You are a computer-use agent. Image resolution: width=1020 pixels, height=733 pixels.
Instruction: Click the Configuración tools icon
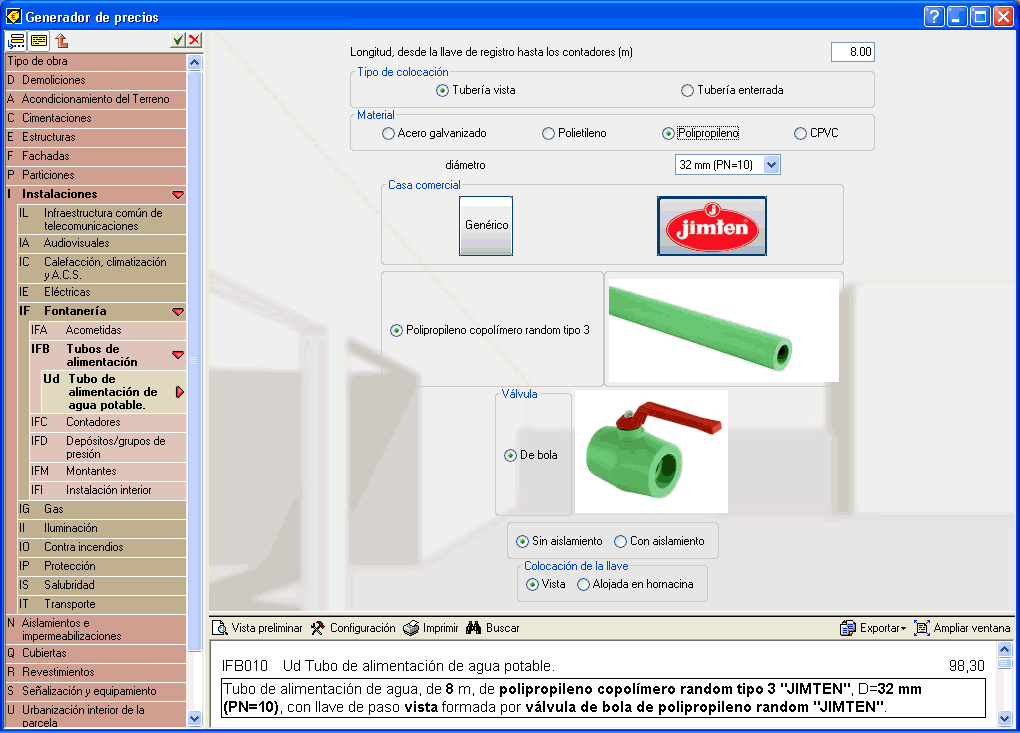point(317,628)
